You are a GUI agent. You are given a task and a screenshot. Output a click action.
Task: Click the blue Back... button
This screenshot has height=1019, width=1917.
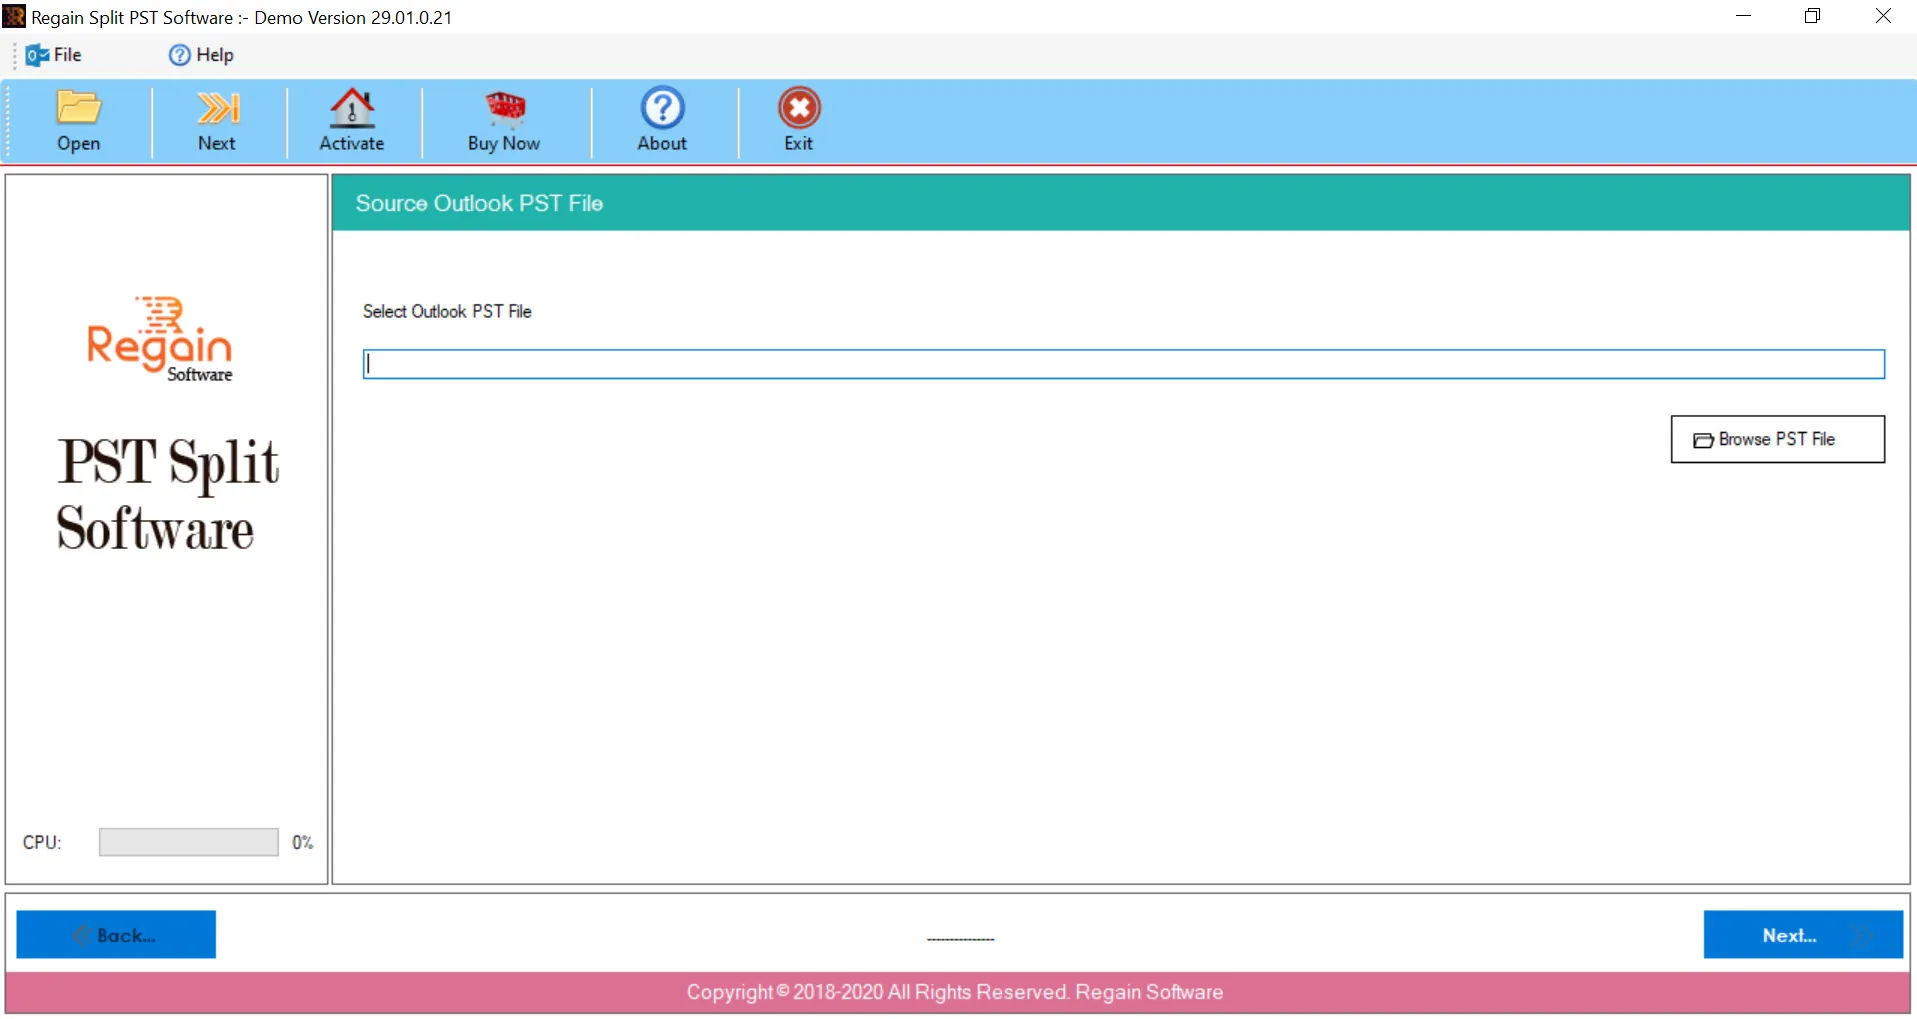coord(116,934)
